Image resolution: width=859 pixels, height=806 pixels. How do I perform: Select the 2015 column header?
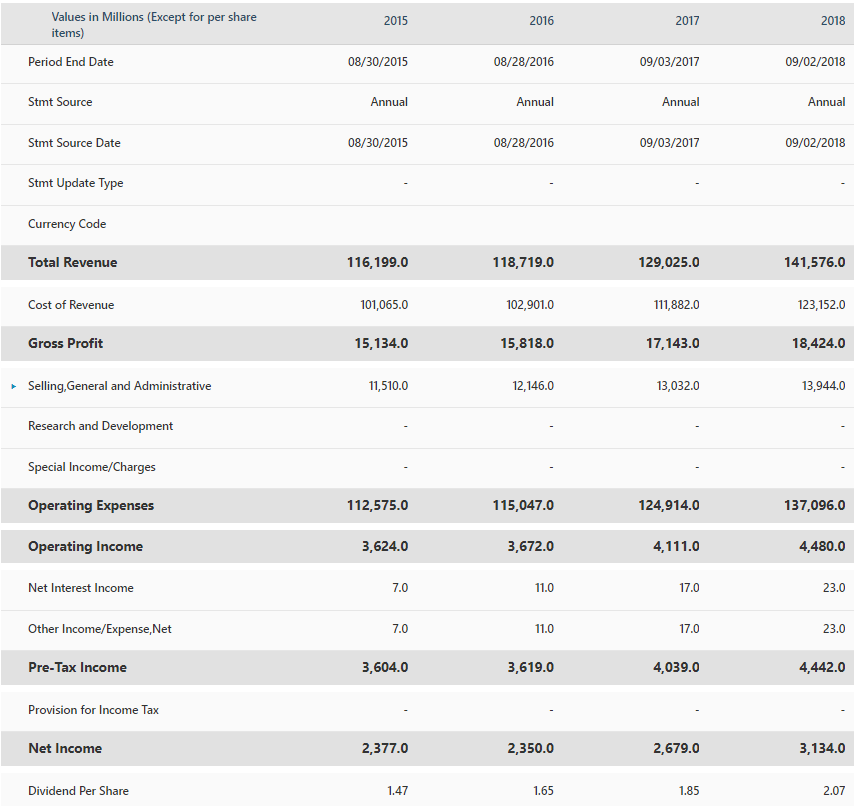395,20
